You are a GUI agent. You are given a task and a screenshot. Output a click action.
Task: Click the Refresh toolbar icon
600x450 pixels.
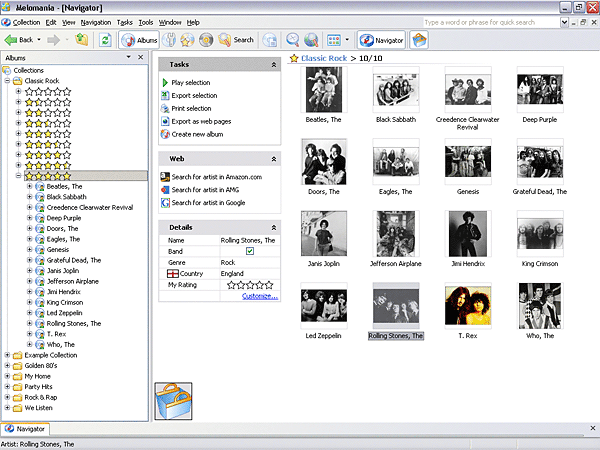tap(104, 40)
